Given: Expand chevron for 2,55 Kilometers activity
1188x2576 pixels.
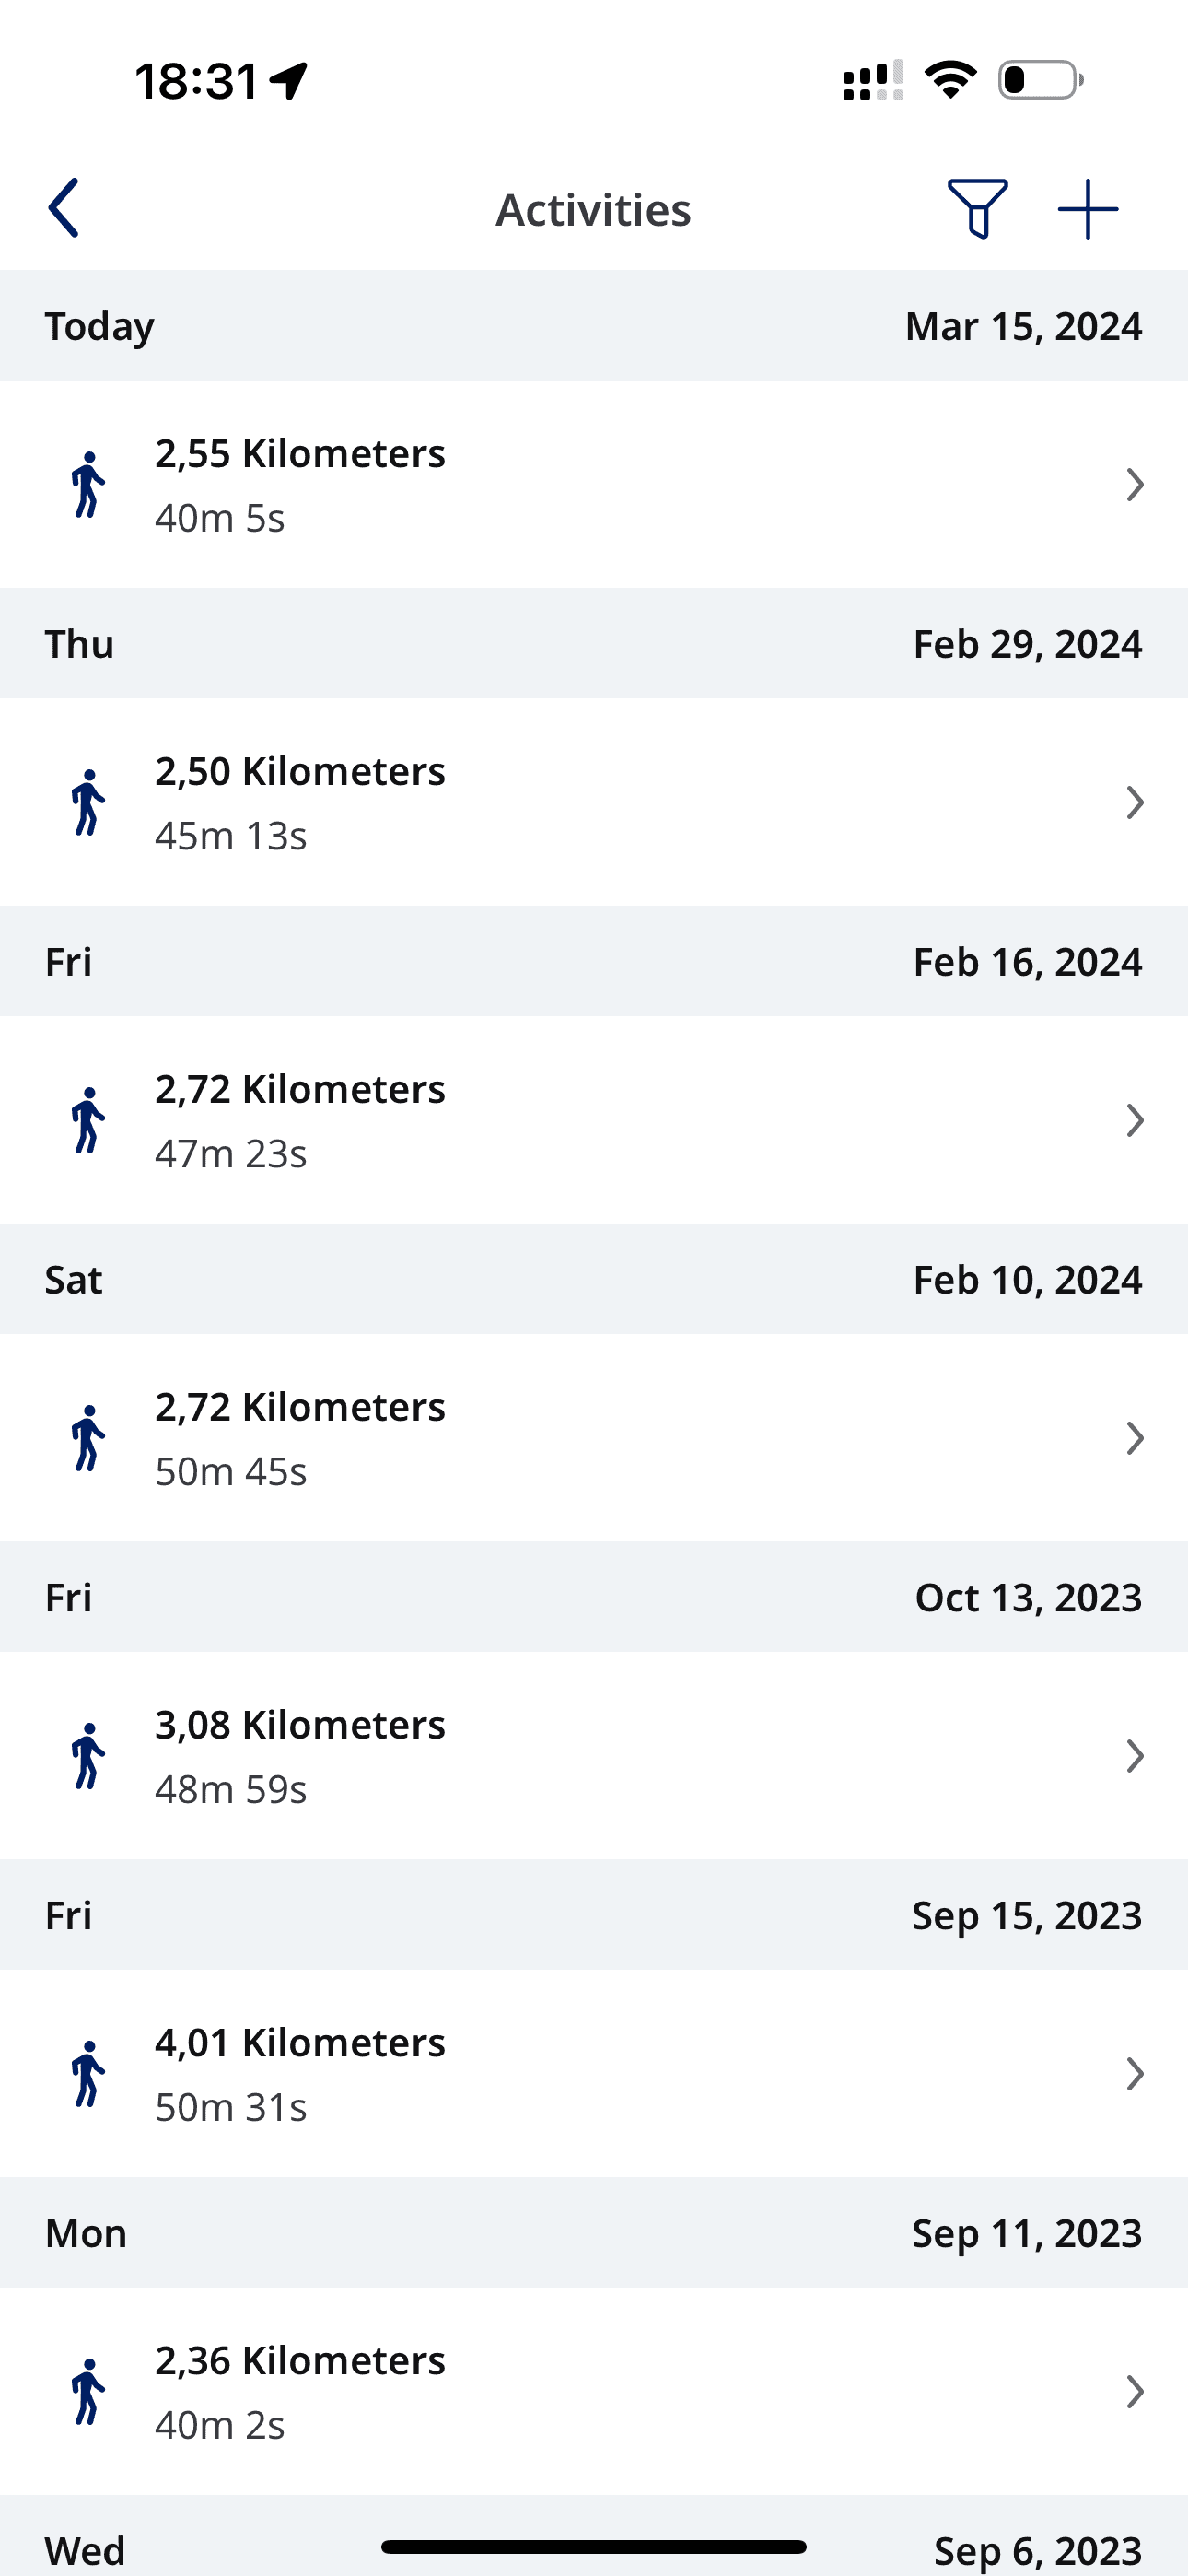Looking at the screenshot, I should tap(1135, 484).
